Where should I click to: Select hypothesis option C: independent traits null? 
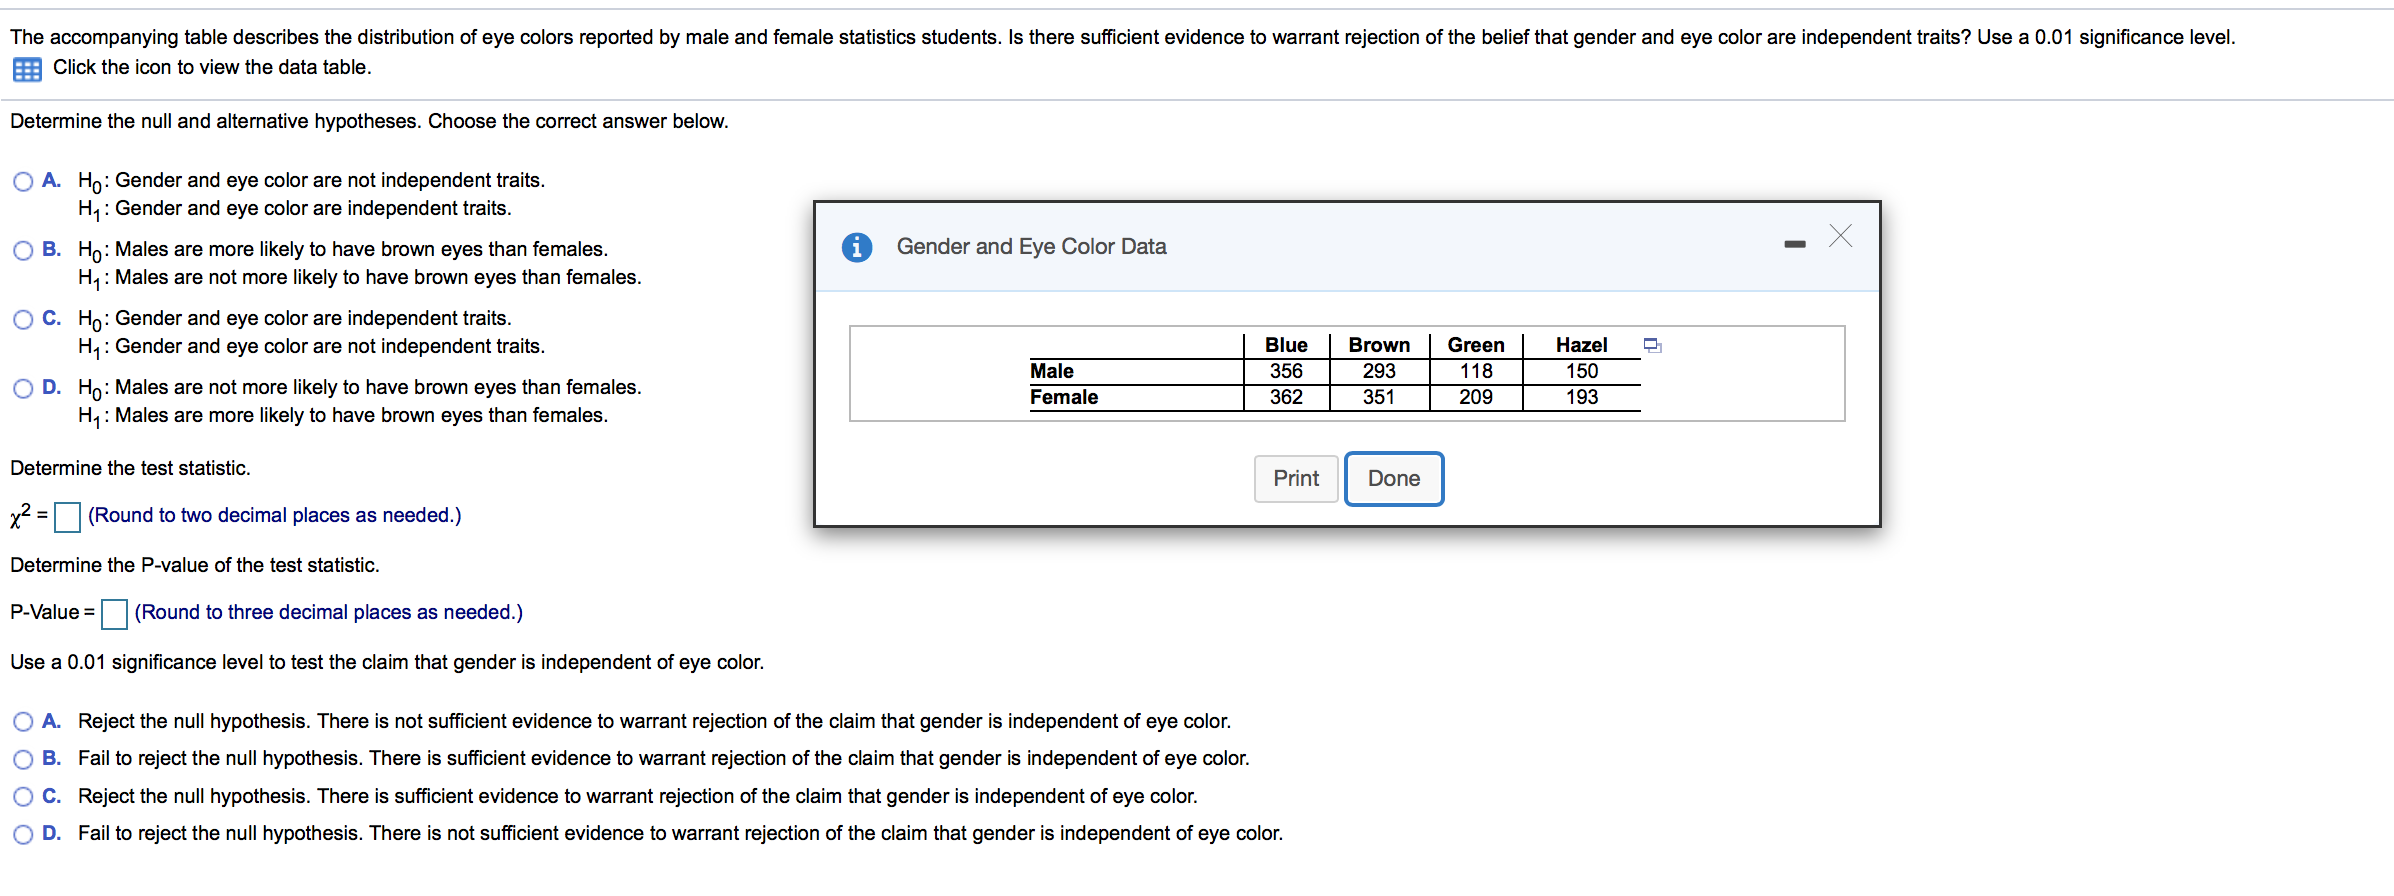[23, 319]
